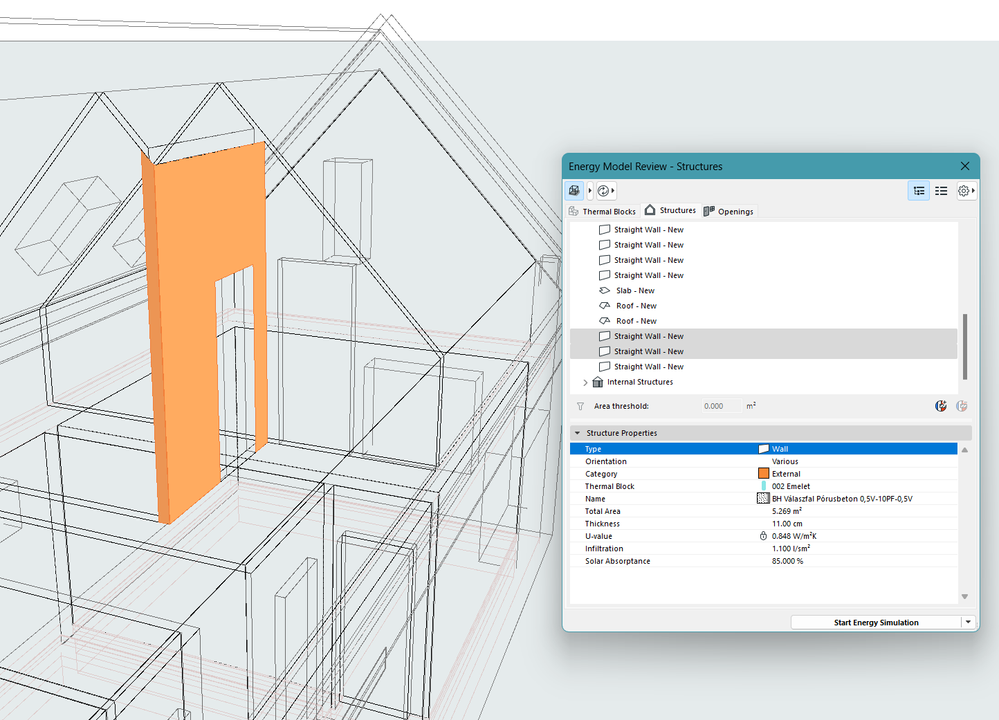Select the Slab - New row
Screen dimensions: 999x720
pyautogui.click(x=763, y=291)
